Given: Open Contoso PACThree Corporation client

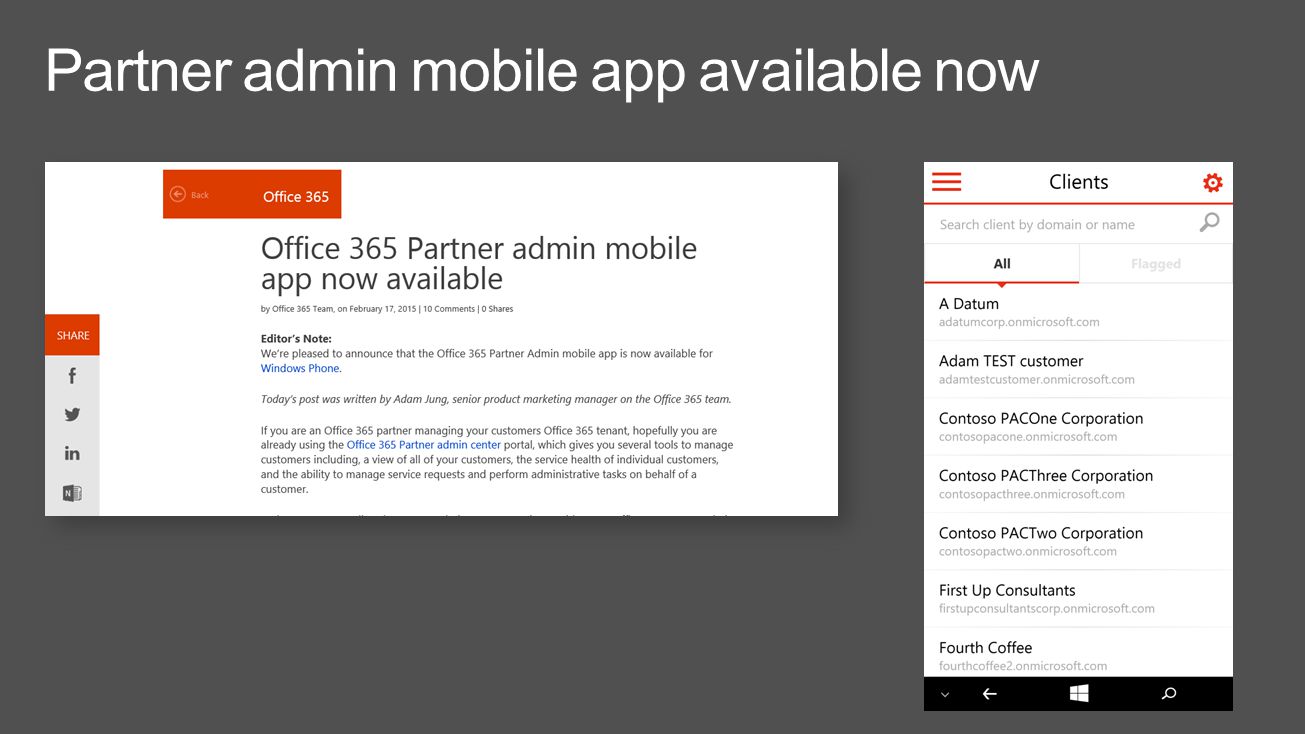Looking at the screenshot, I should (x=1078, y=484).
